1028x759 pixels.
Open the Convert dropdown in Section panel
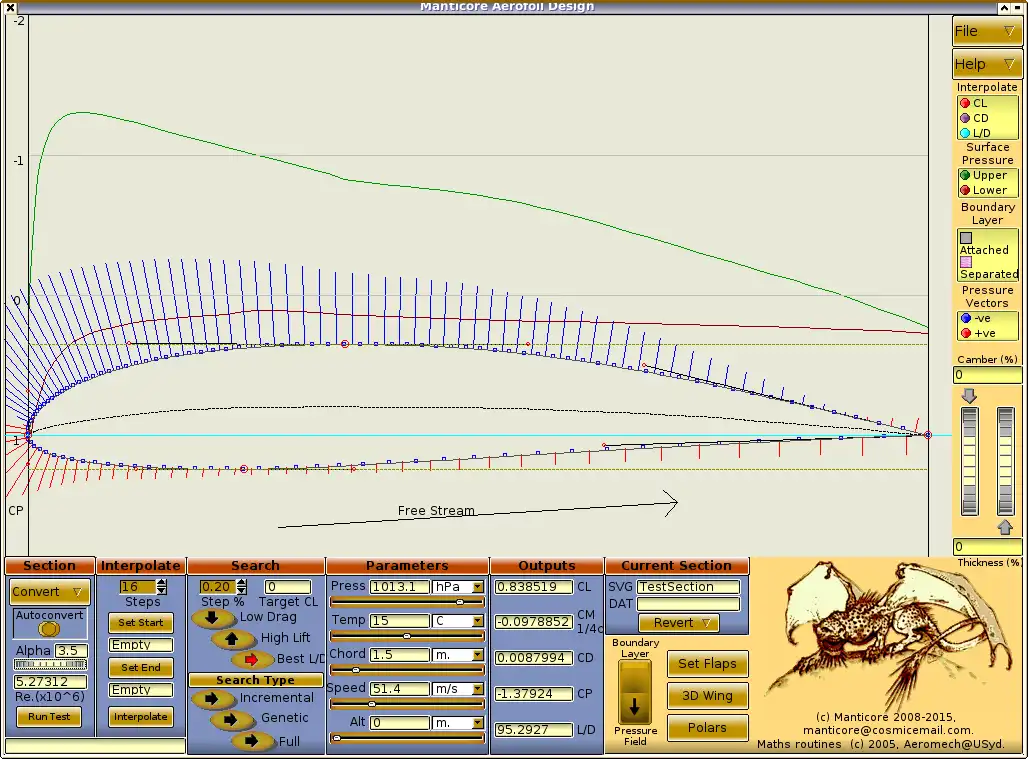click(48, 592)
